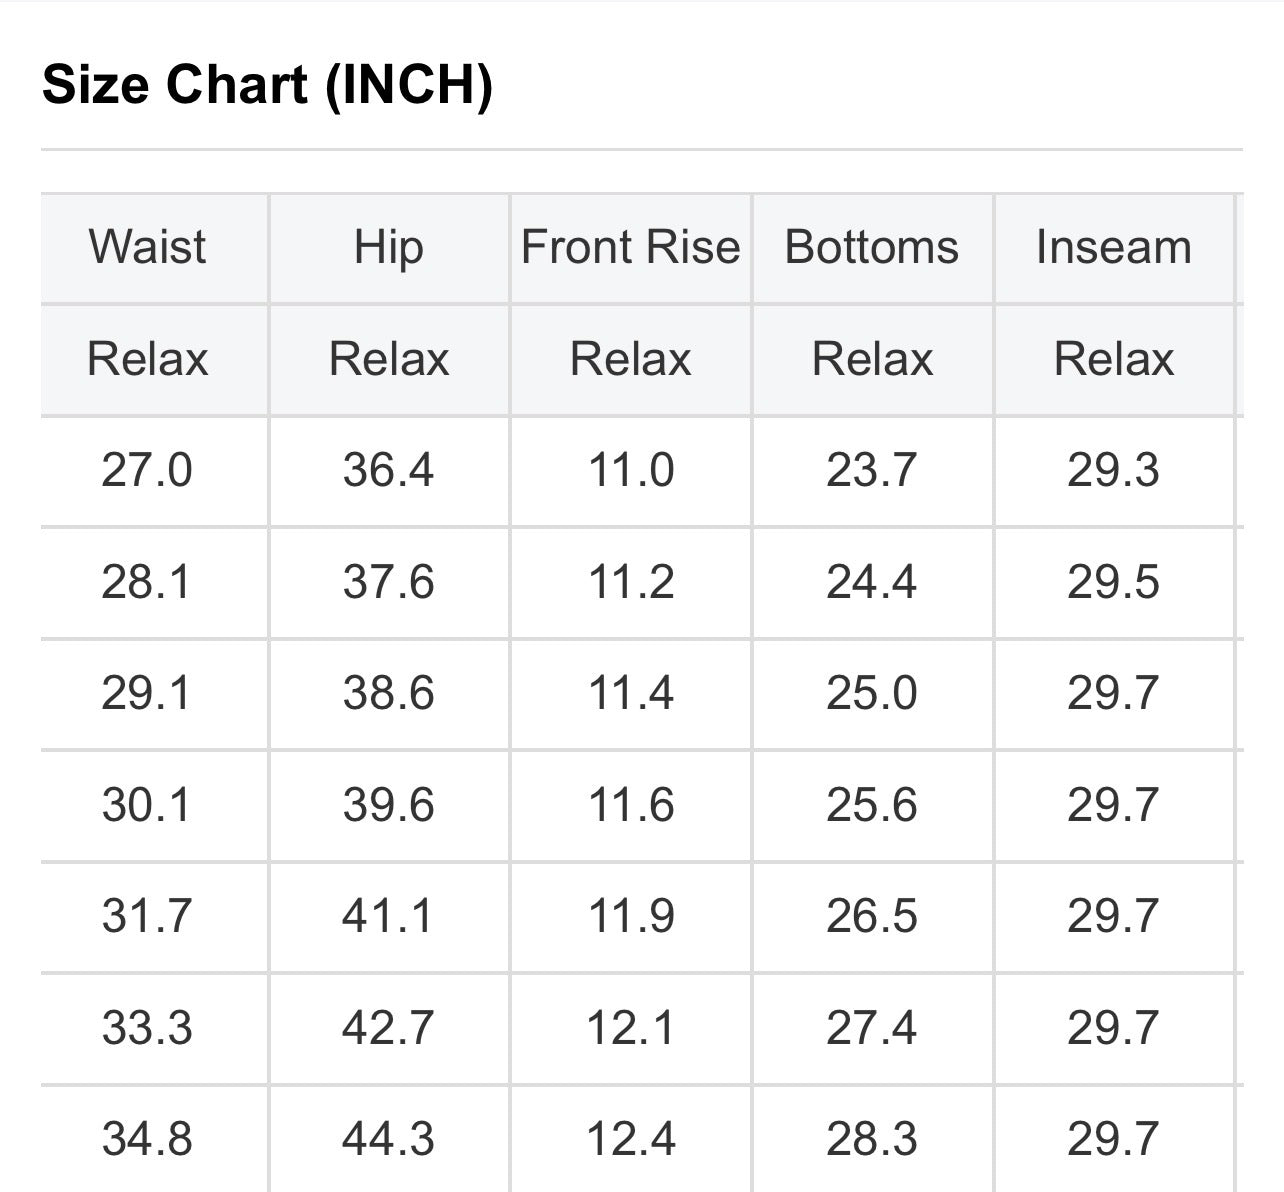Click the Relax subheader under Inseam

[1113, 359]
